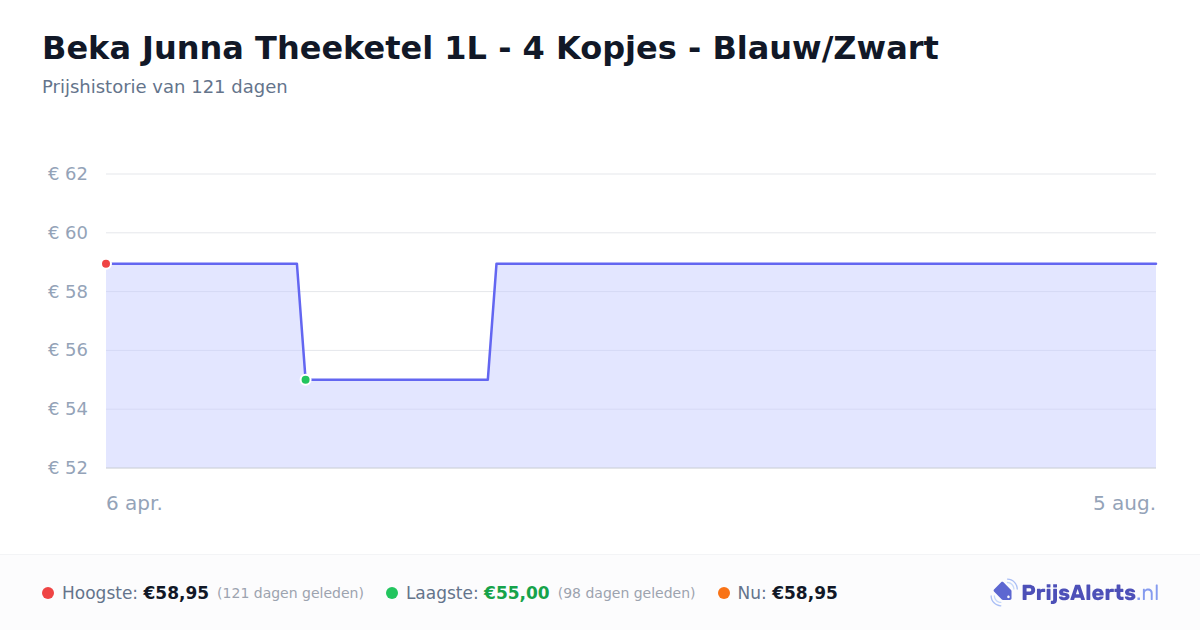This screenshot has width=1200, height=630.
Task: Click the € 56 axis label
Action: tap(68, 350)
